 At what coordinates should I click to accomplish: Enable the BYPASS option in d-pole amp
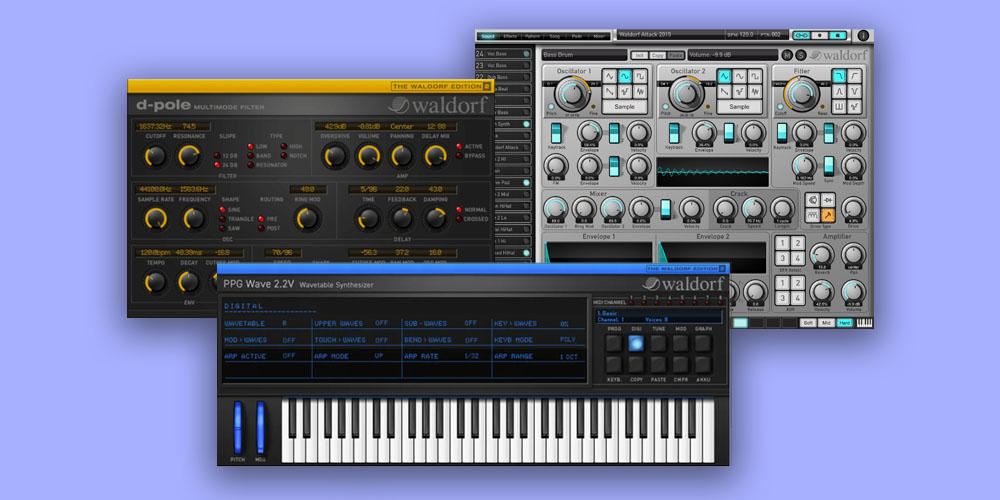(x=458, y=156)
